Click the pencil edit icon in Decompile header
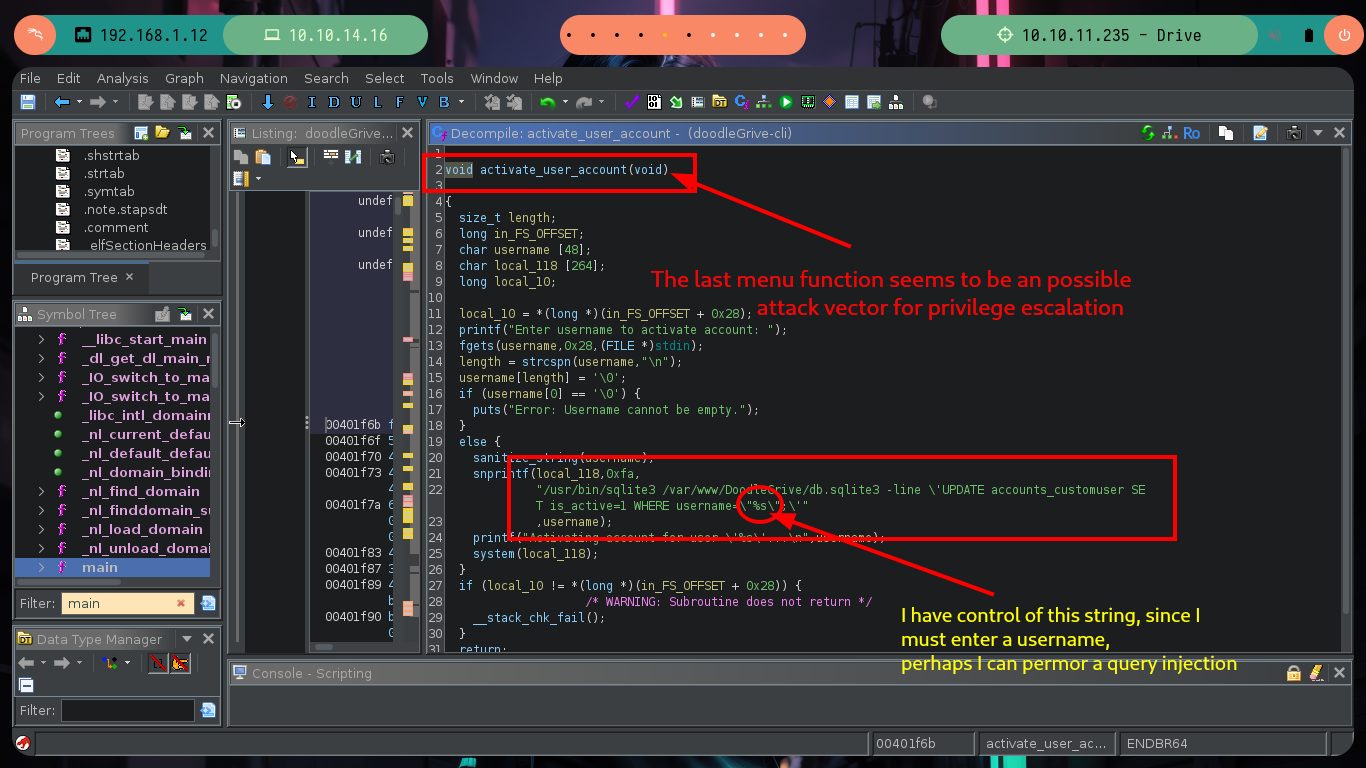1366x768 pixels. (x=1260, y=133)
